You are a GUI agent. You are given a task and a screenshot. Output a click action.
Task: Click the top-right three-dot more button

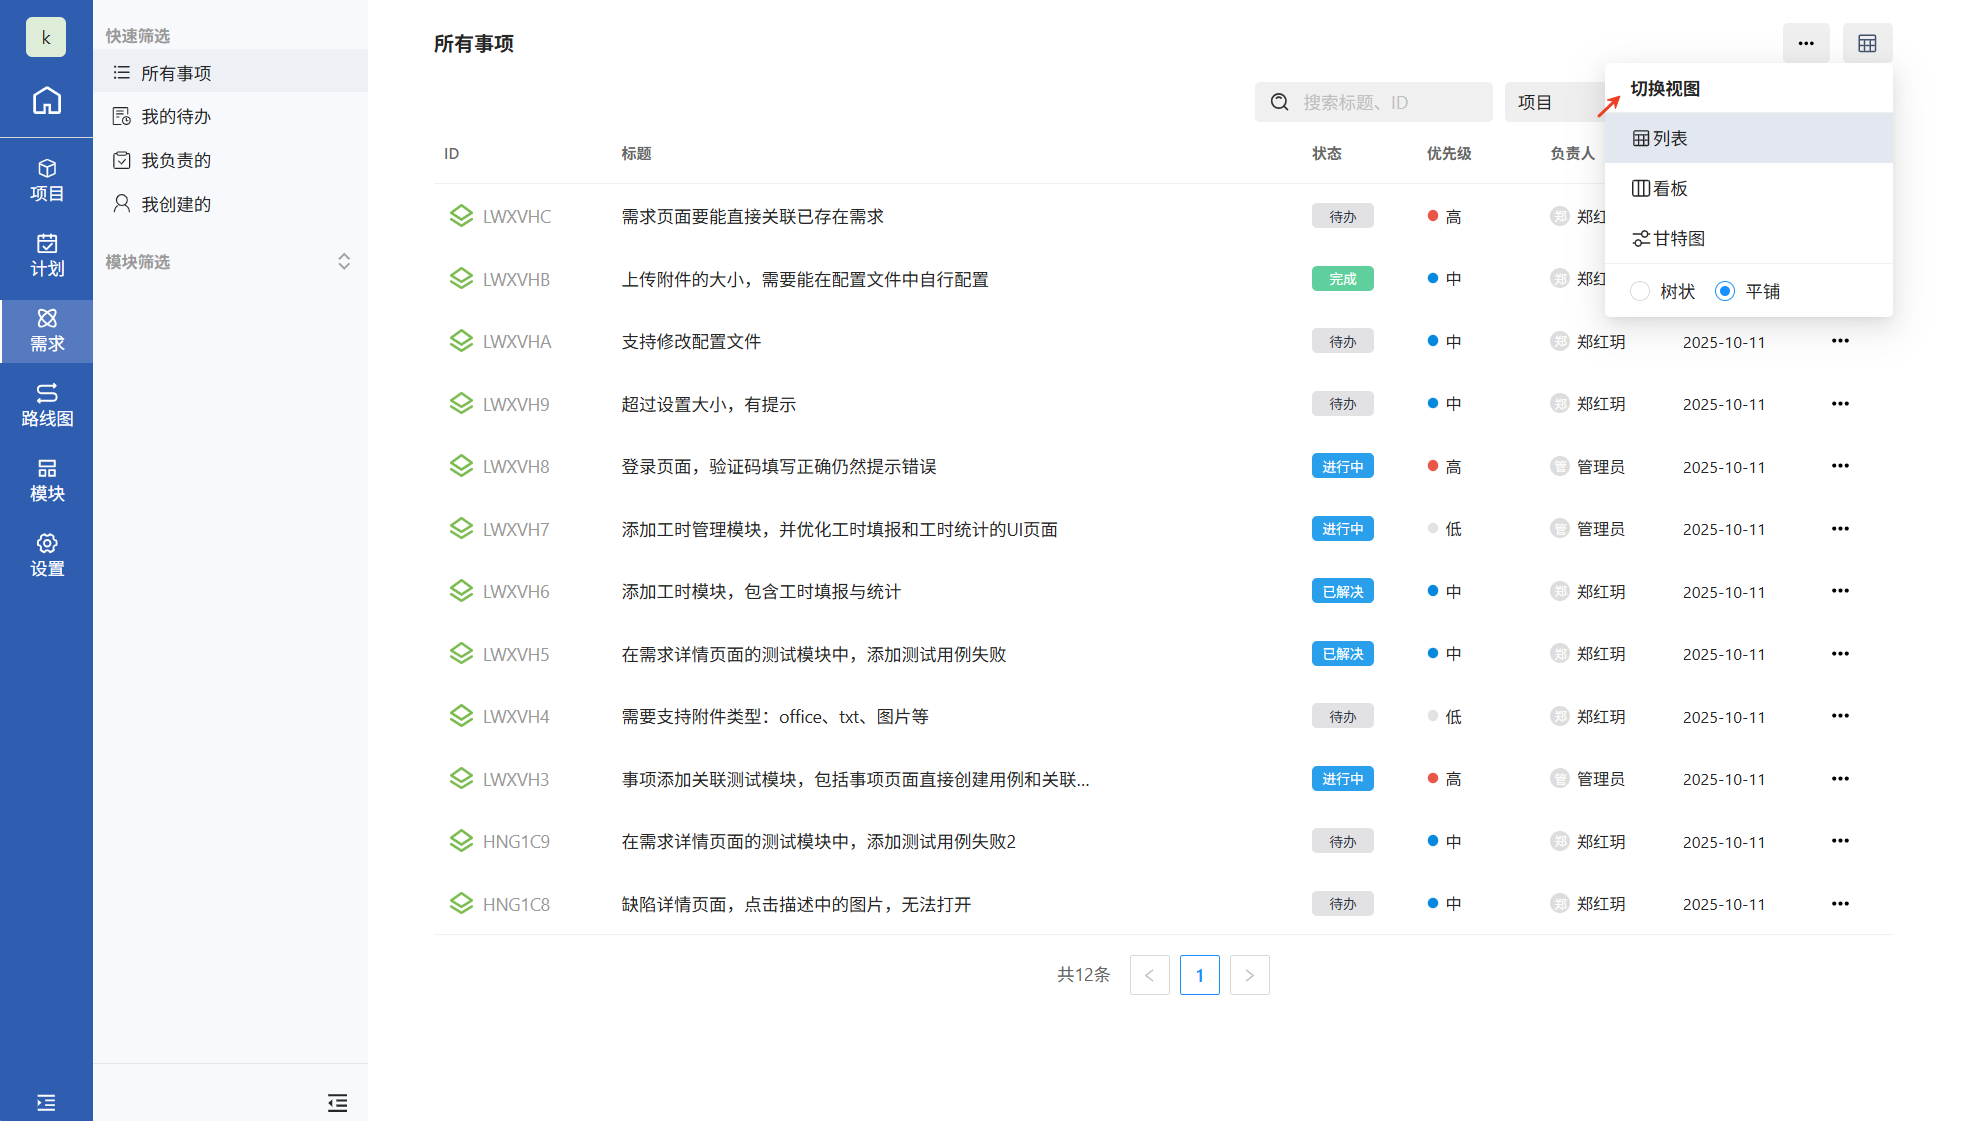tap(1805, 43)
